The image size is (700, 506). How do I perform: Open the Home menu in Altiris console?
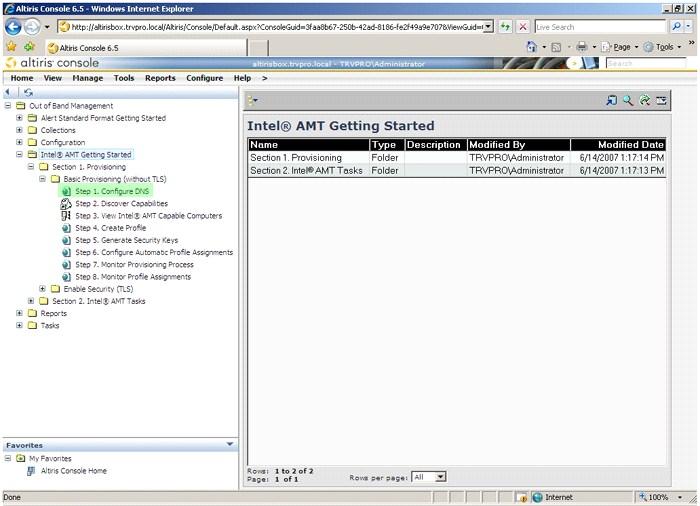pos(22,78)
